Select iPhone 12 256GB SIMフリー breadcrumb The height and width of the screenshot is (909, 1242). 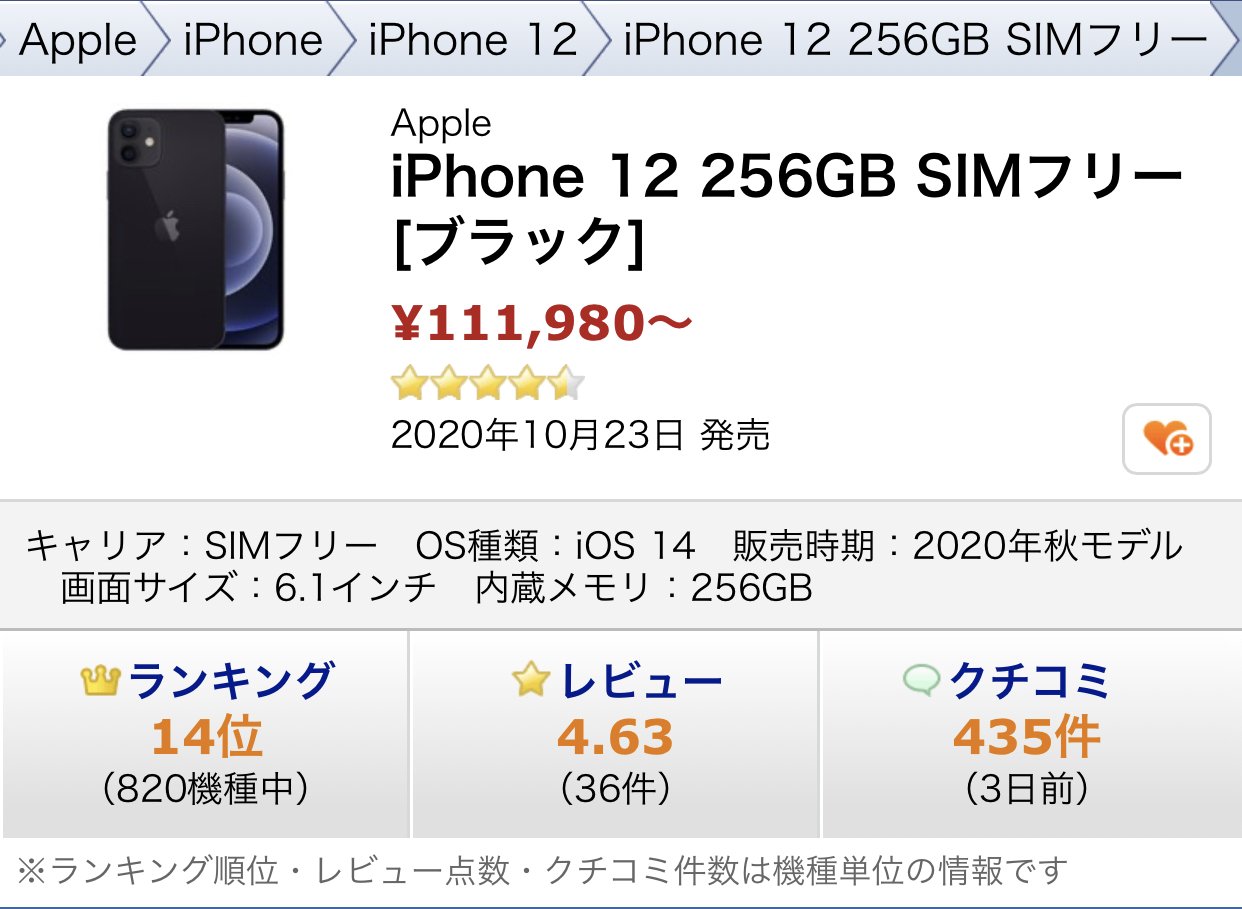[914, 40]
